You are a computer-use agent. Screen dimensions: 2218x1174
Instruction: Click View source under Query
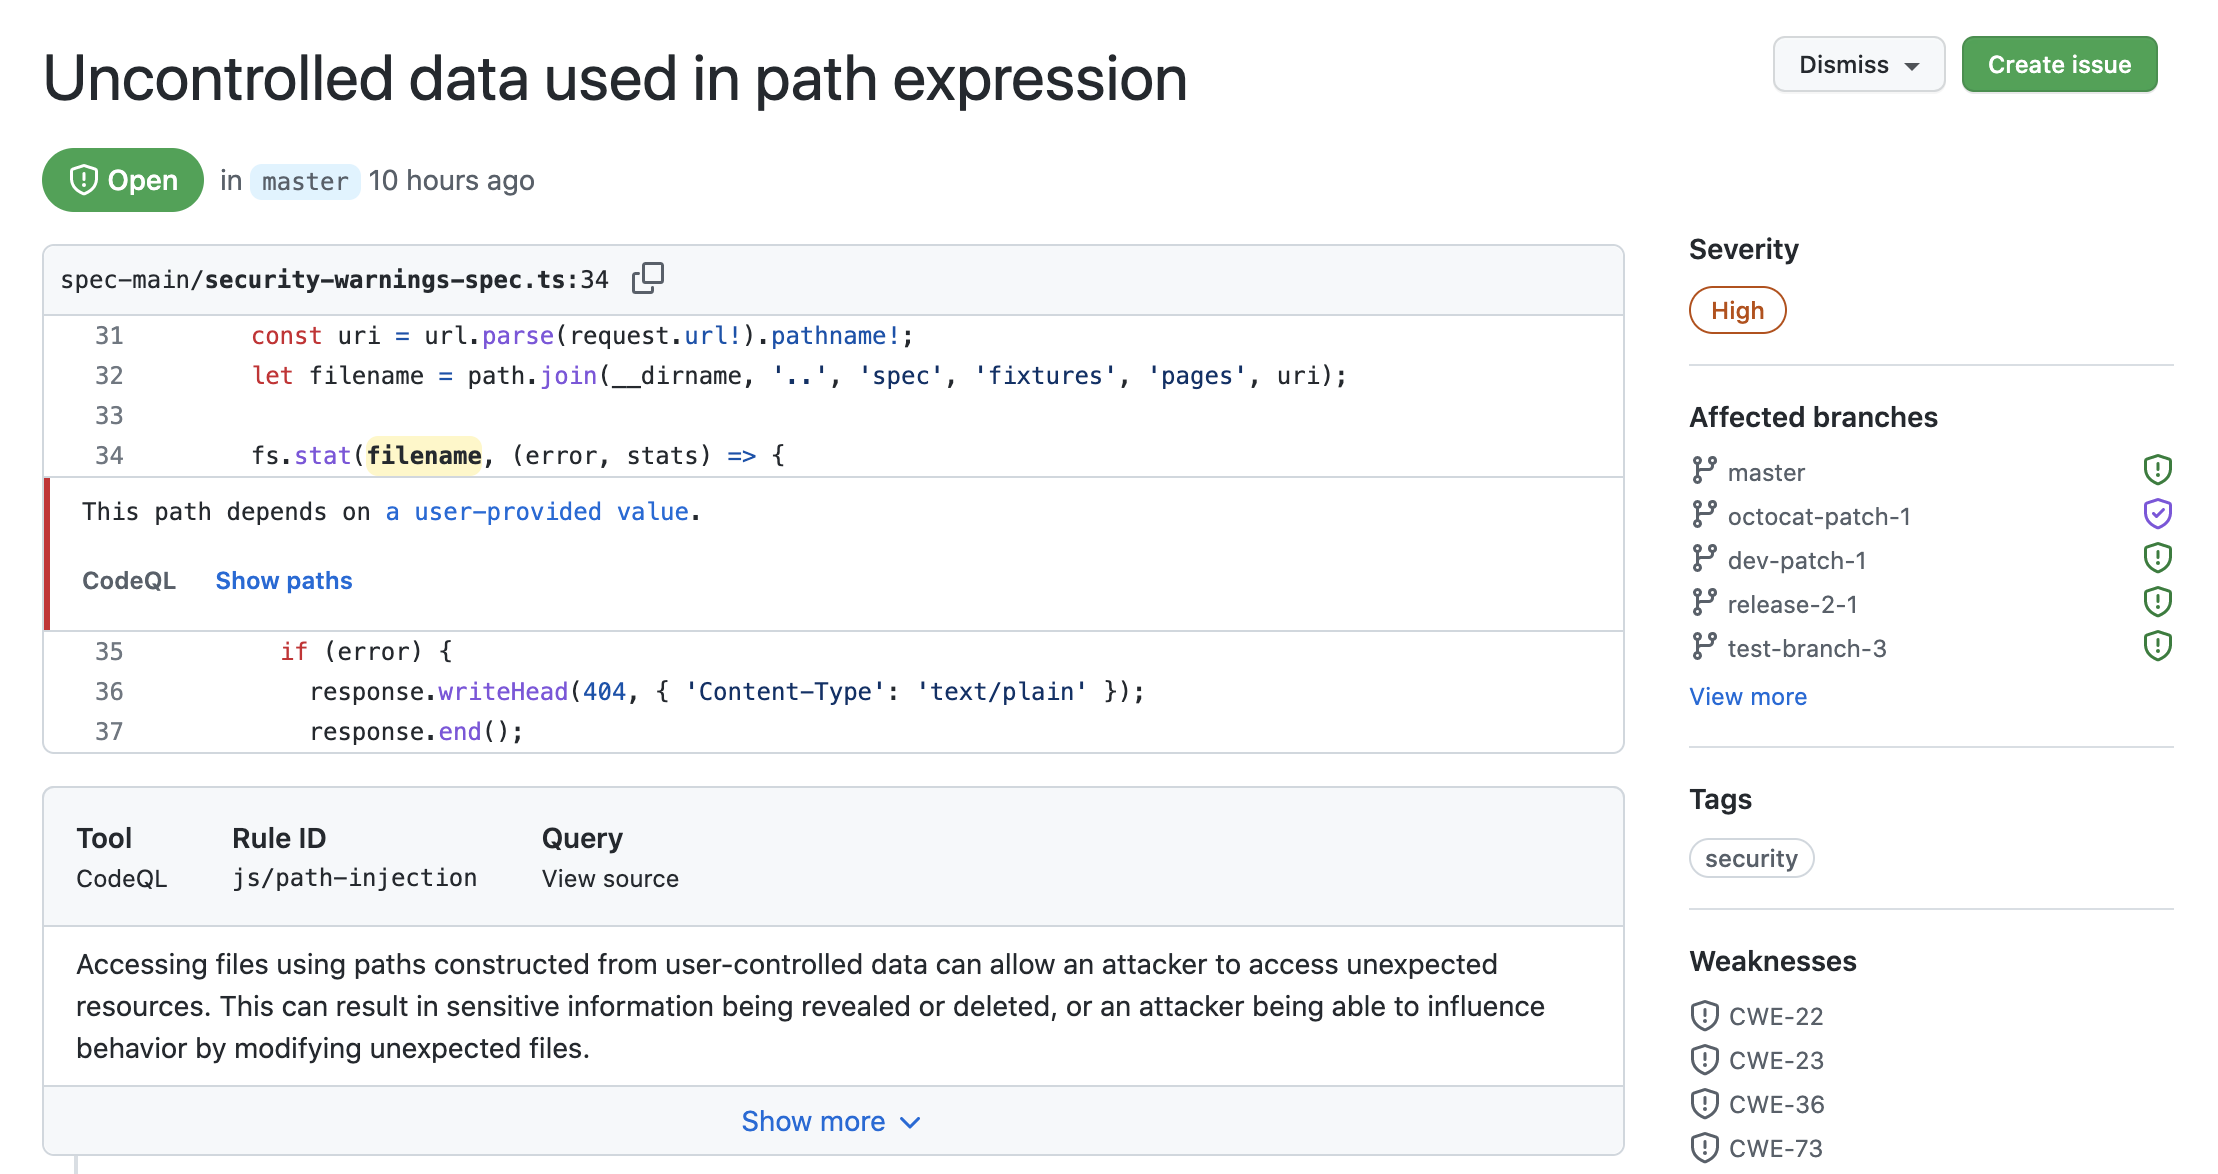coord(610,879)
